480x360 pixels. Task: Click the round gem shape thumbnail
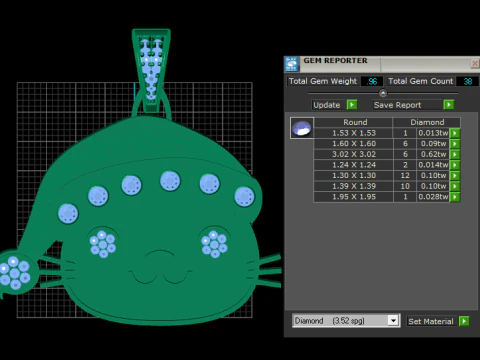point(302,128)
